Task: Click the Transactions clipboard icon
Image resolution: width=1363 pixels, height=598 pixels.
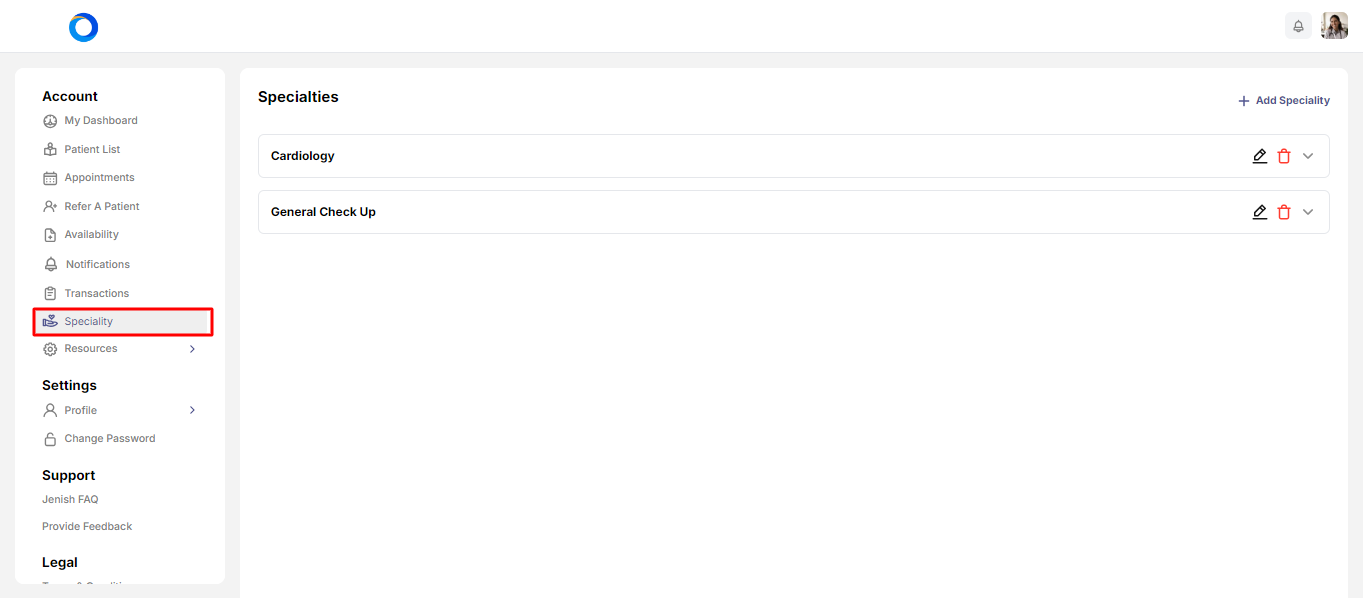Action: 50,294
